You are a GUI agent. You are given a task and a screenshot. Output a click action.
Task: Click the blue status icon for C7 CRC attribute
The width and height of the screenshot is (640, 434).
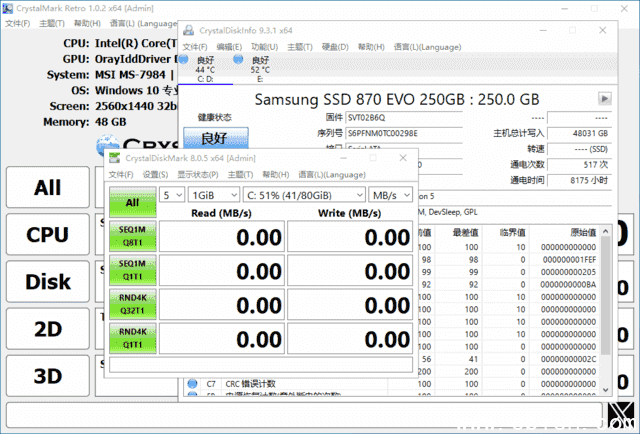(191, 384)
